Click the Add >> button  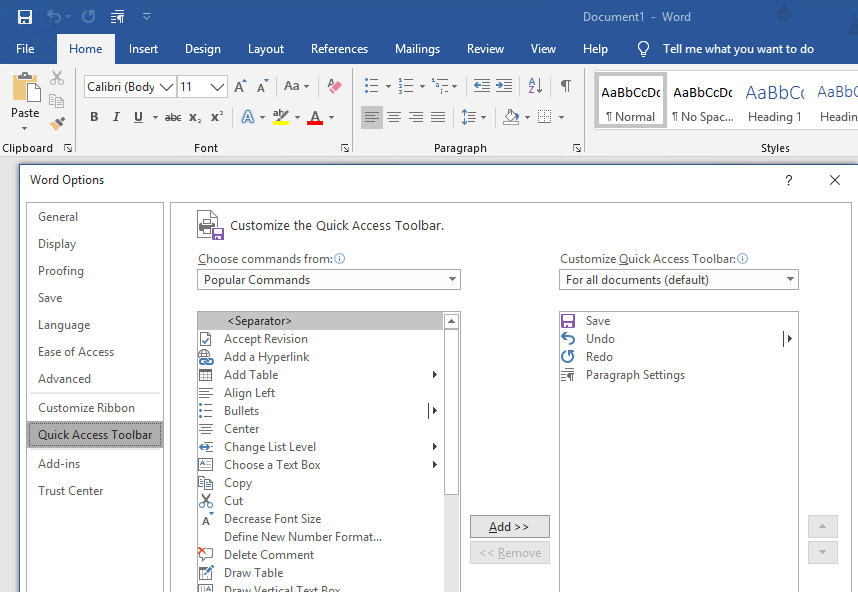(509, 526)
